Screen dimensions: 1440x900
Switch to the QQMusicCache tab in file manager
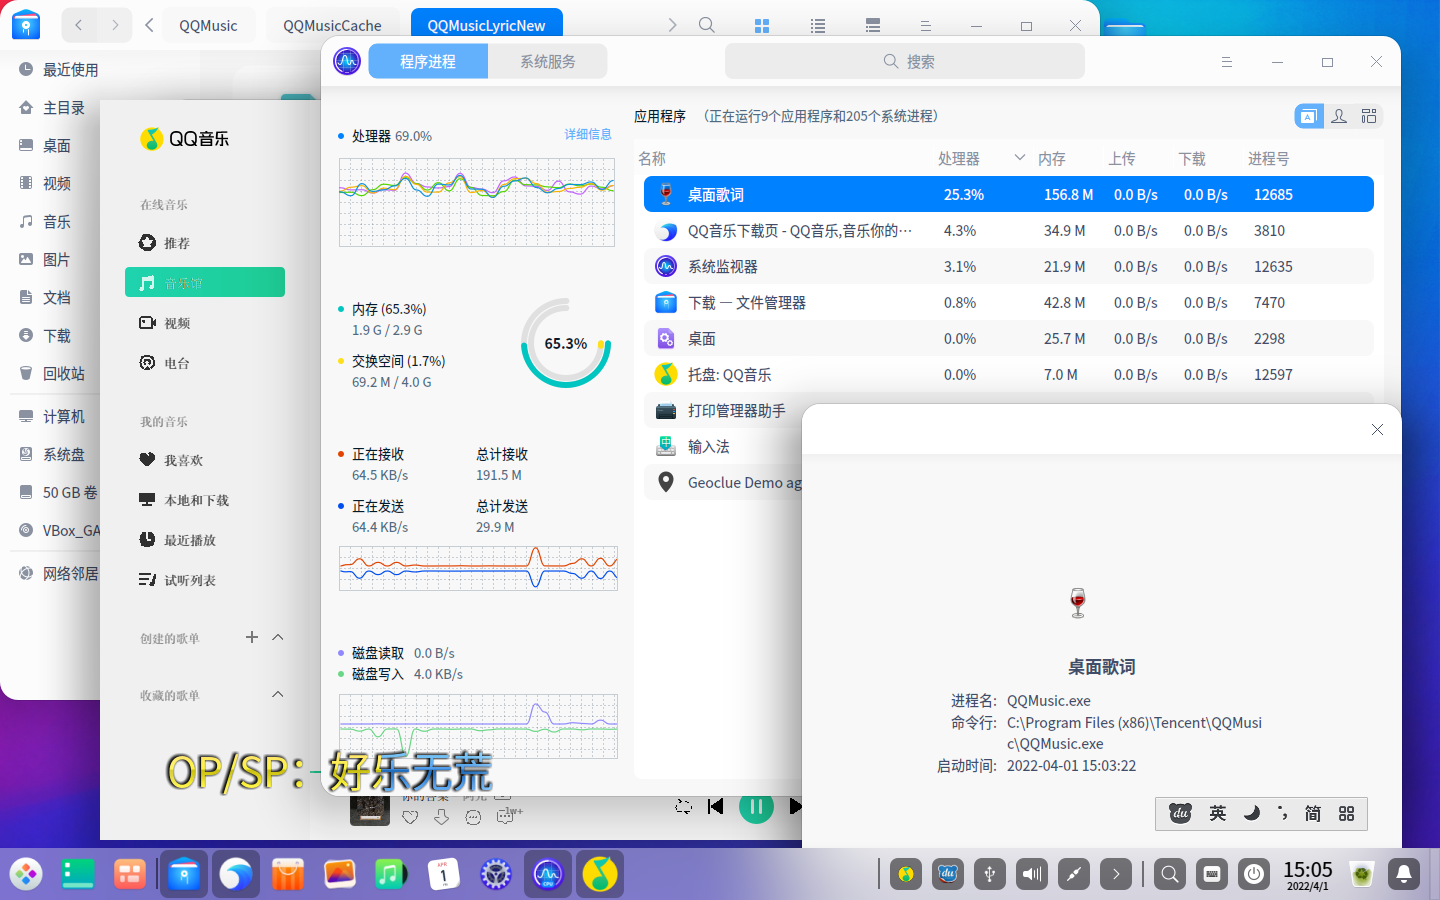[x=332, y=25]
